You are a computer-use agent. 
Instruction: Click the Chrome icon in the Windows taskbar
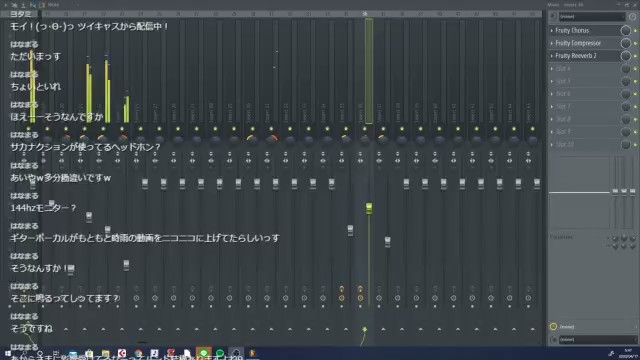pos(138,353)
